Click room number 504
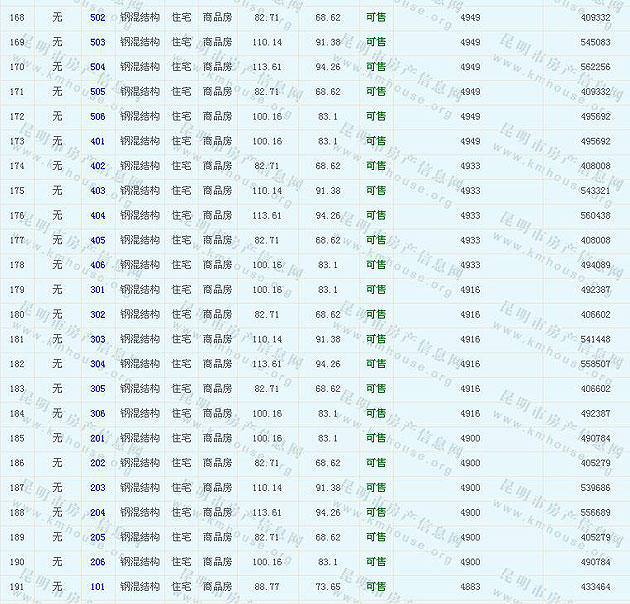This screenshot has height=604, width=630. coord(97,67)
